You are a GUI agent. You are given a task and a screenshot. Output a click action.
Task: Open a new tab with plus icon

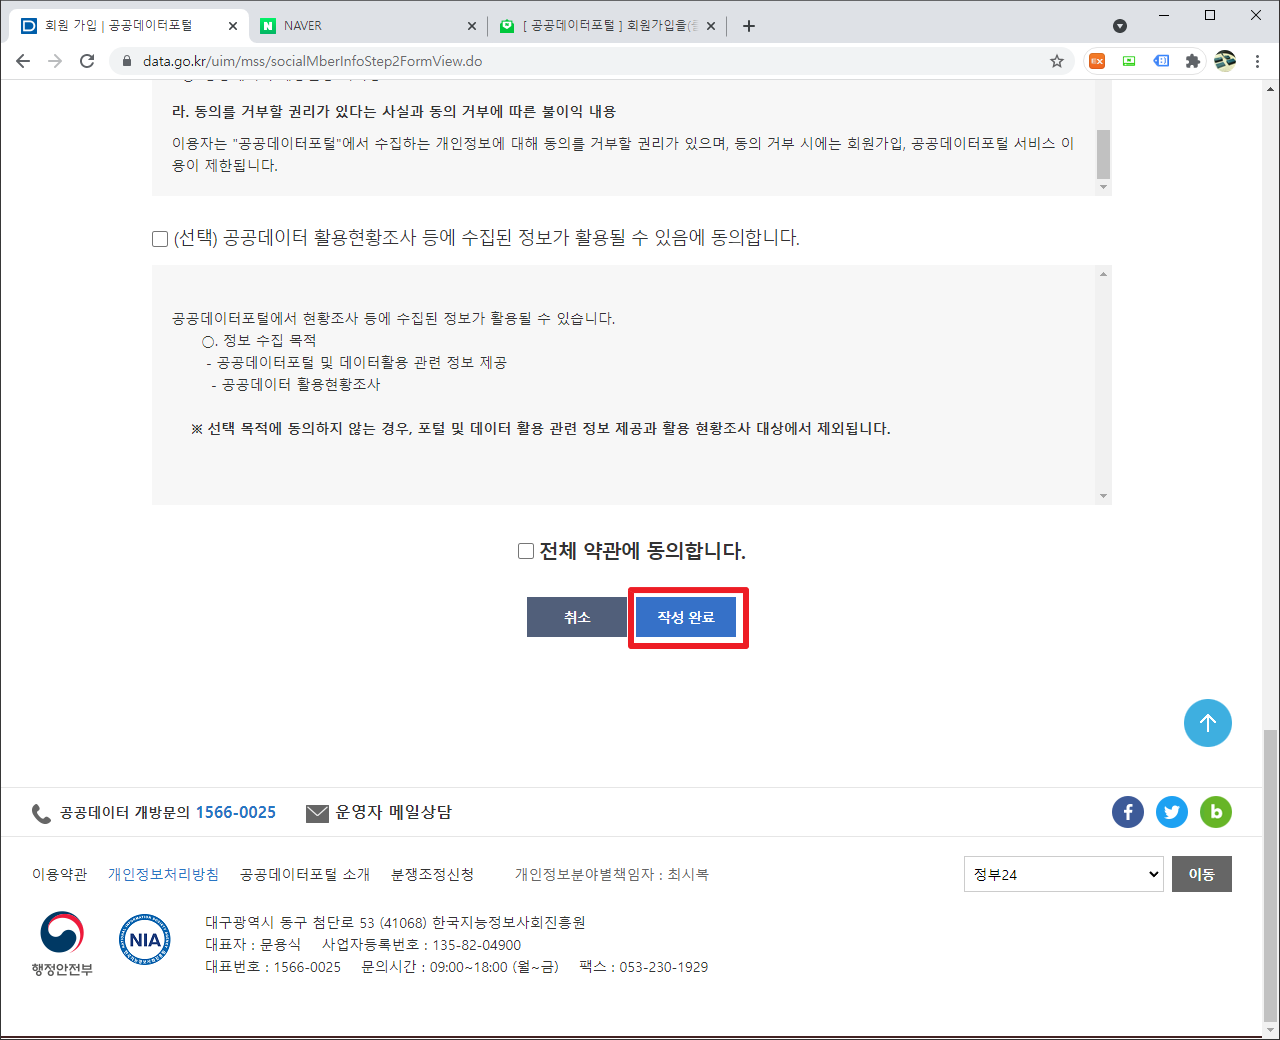(749, 26)
